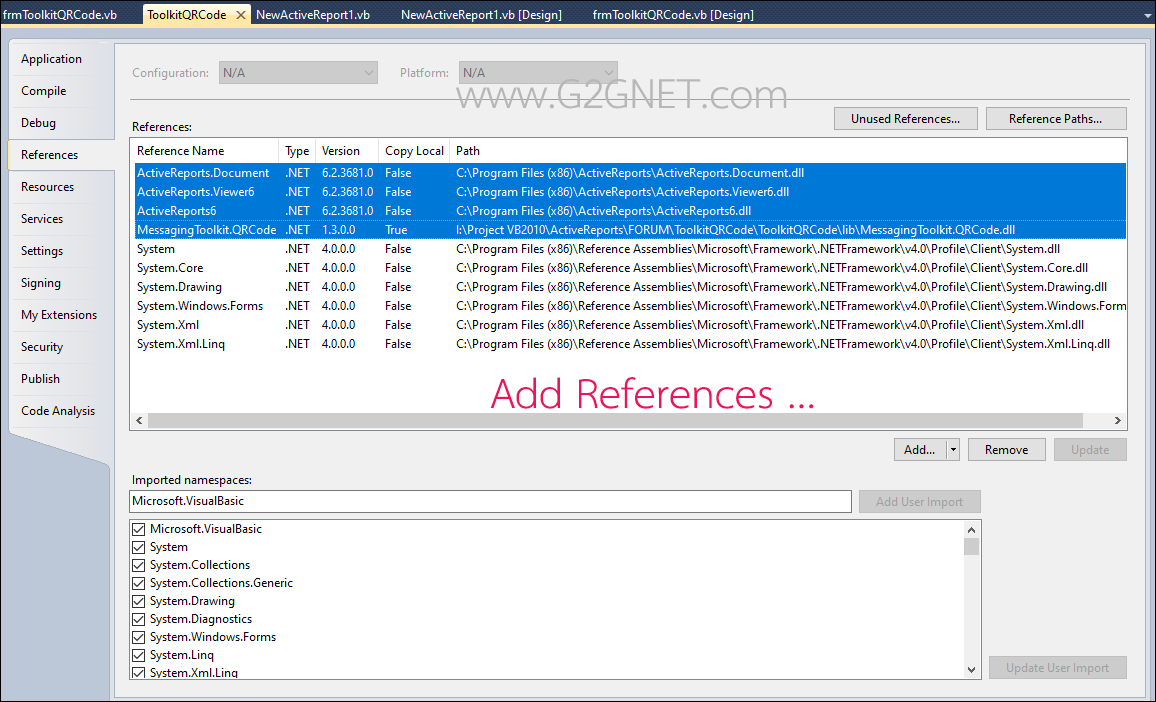The image size is (1156, 702).
Task: Sort by Version column header
Action: click(347, 150)
